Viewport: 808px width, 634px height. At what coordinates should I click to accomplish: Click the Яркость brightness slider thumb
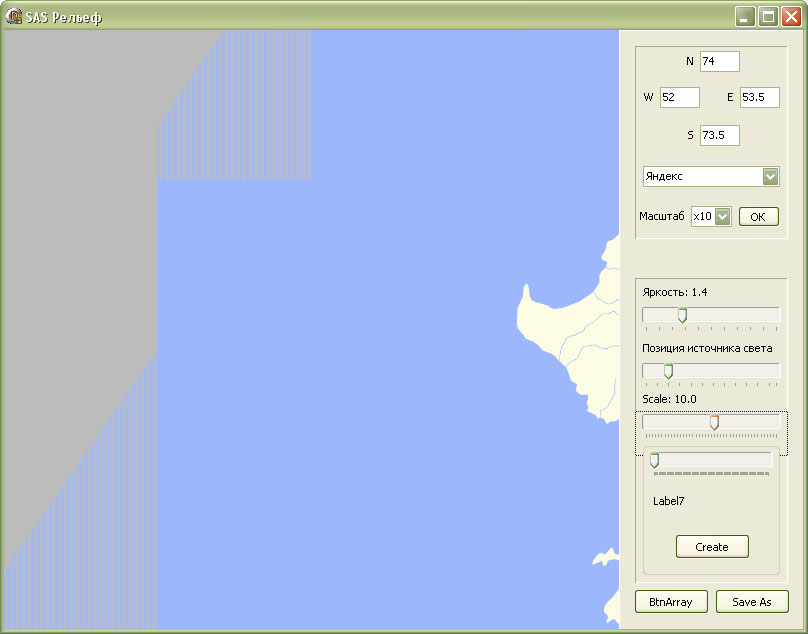[682, 315]
